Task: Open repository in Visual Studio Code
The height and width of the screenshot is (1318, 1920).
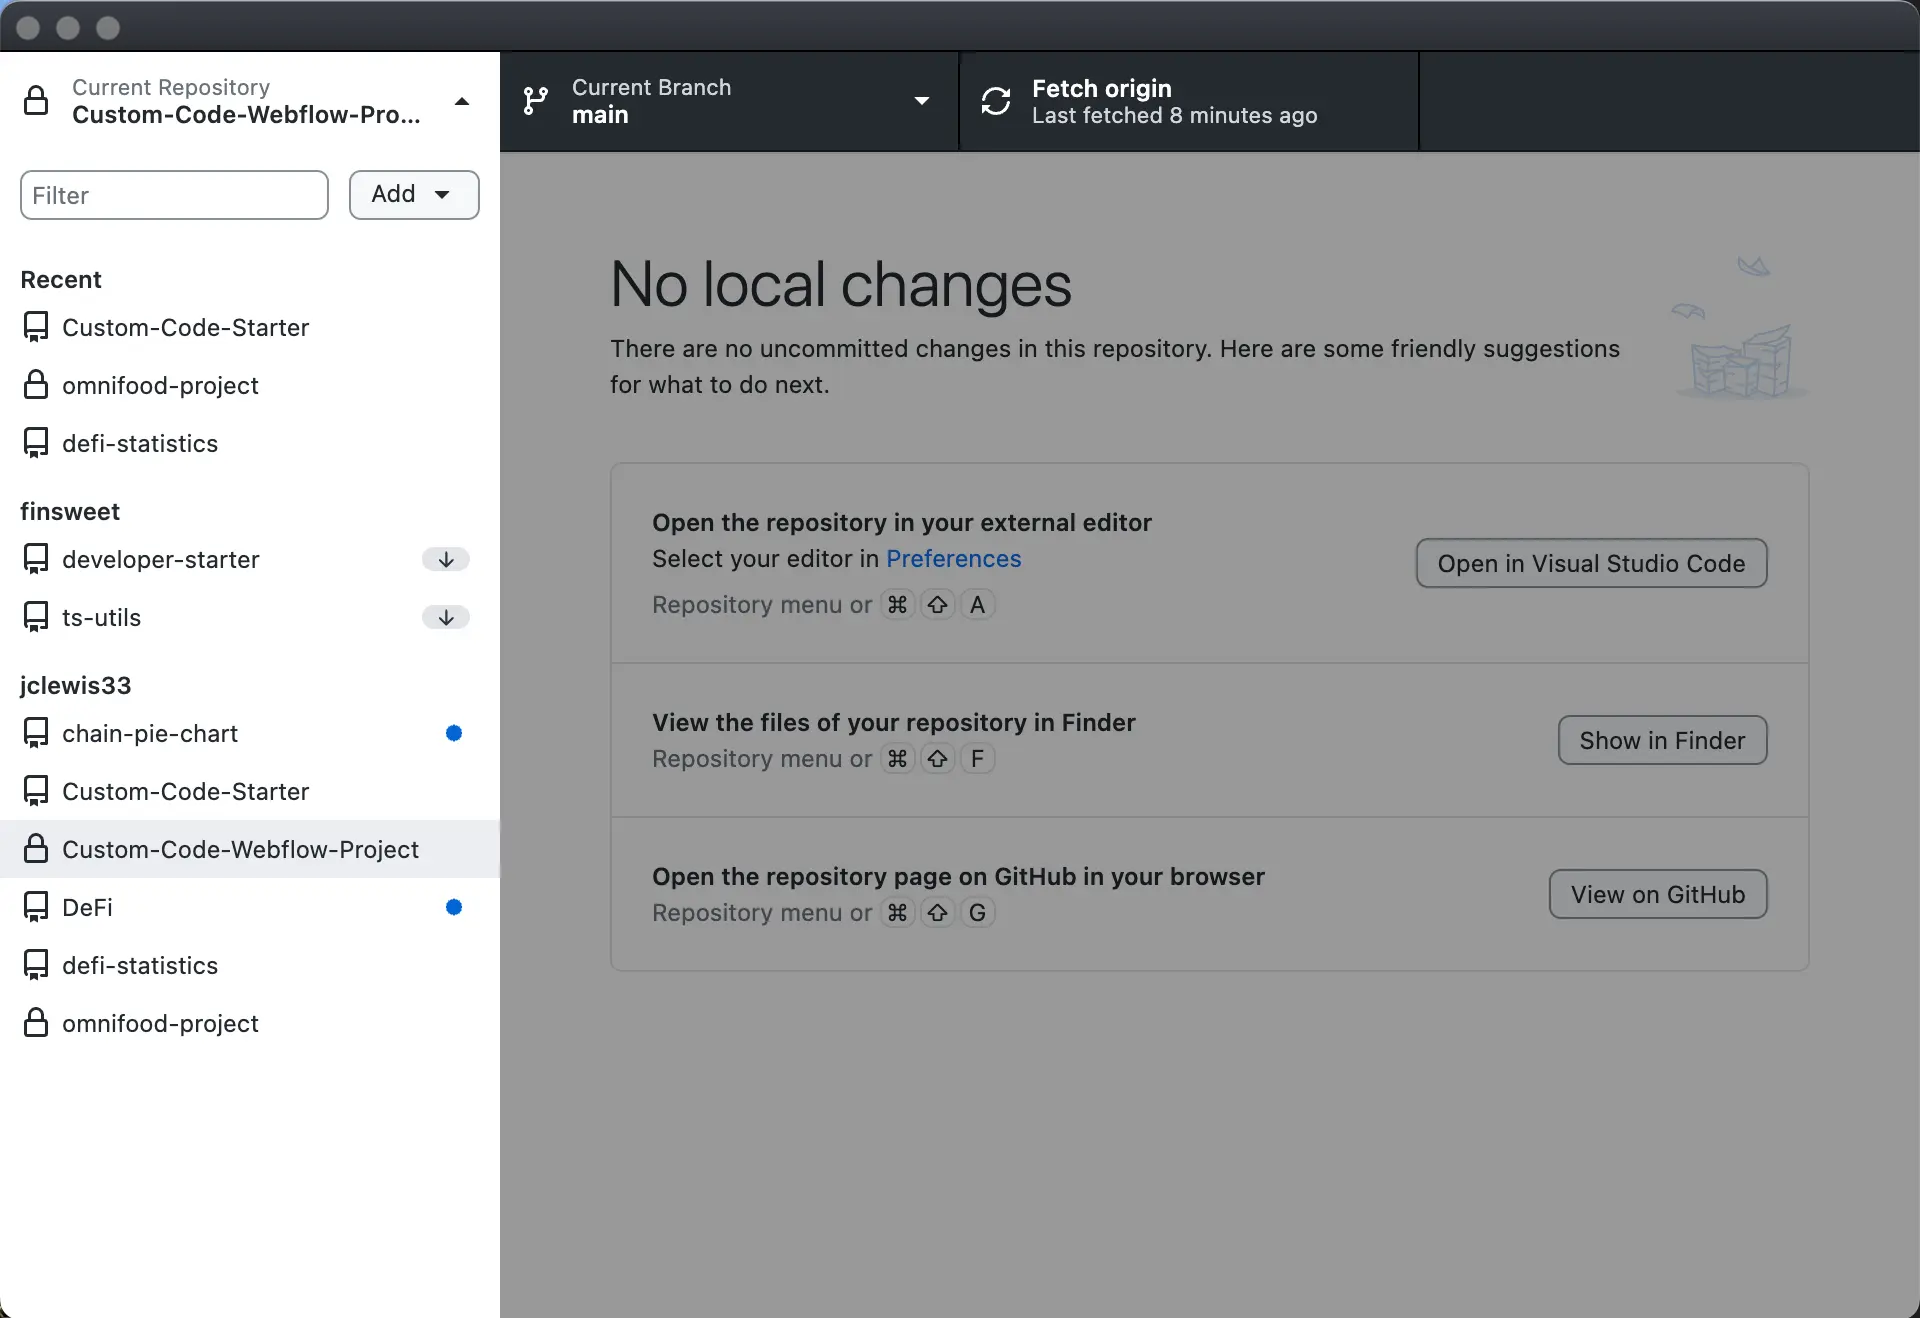Action: 1590,562
